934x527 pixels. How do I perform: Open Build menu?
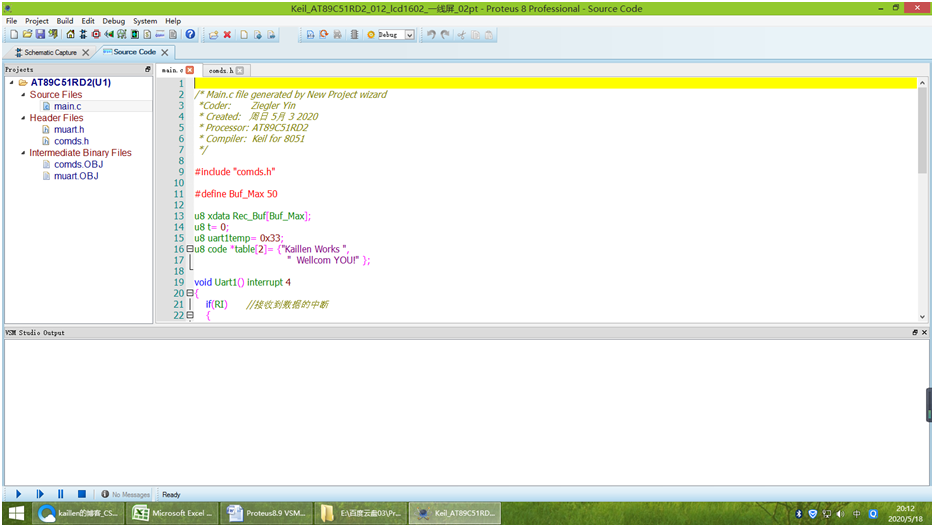[65, 21]
